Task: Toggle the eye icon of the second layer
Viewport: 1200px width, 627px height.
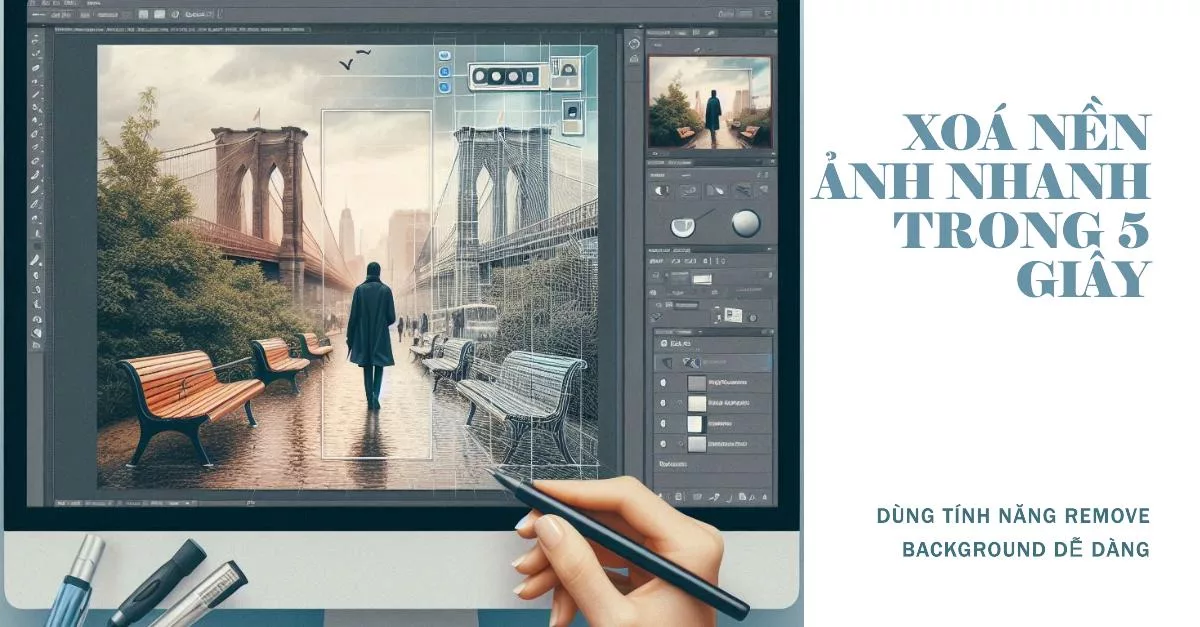Action: (x=661, y=403)
